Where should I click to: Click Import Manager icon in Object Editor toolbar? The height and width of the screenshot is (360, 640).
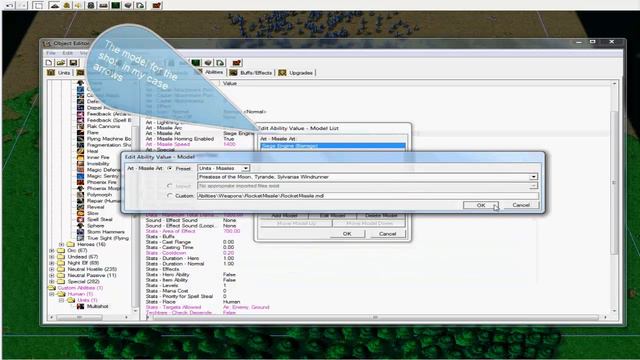coord(220,62)
